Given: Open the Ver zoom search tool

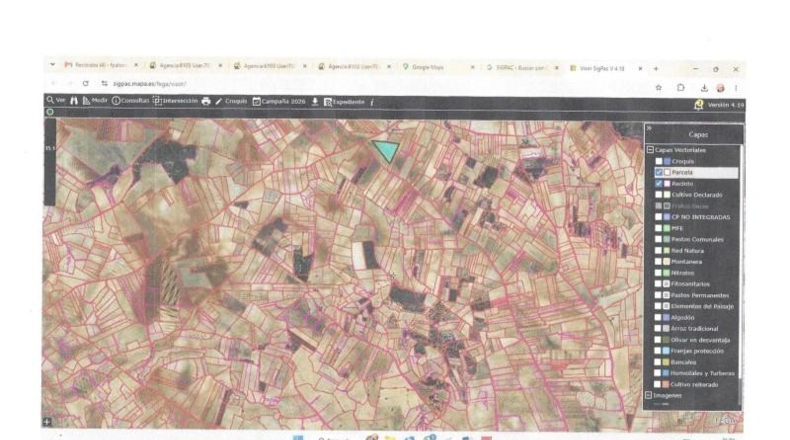Looking at the screenshot, I should 56,100.
